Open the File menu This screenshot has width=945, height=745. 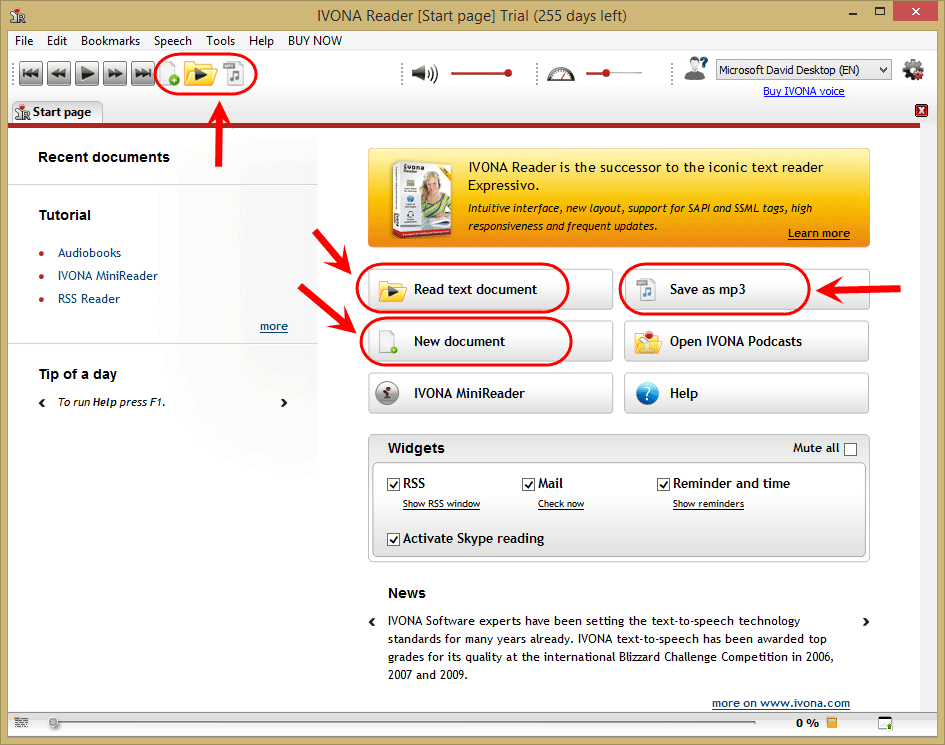(x=24, y=40)
